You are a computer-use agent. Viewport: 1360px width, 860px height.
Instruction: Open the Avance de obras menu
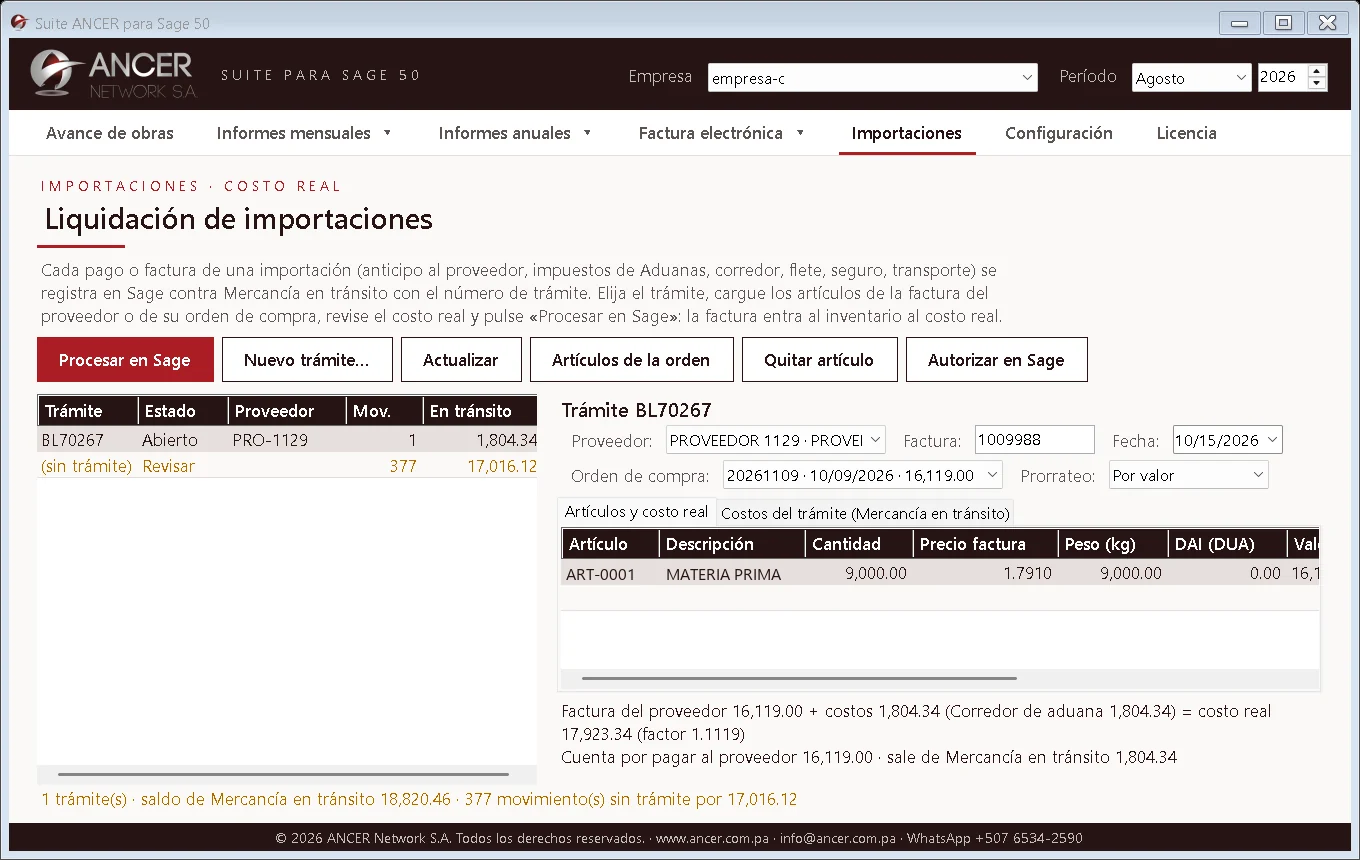coord(110,133)
